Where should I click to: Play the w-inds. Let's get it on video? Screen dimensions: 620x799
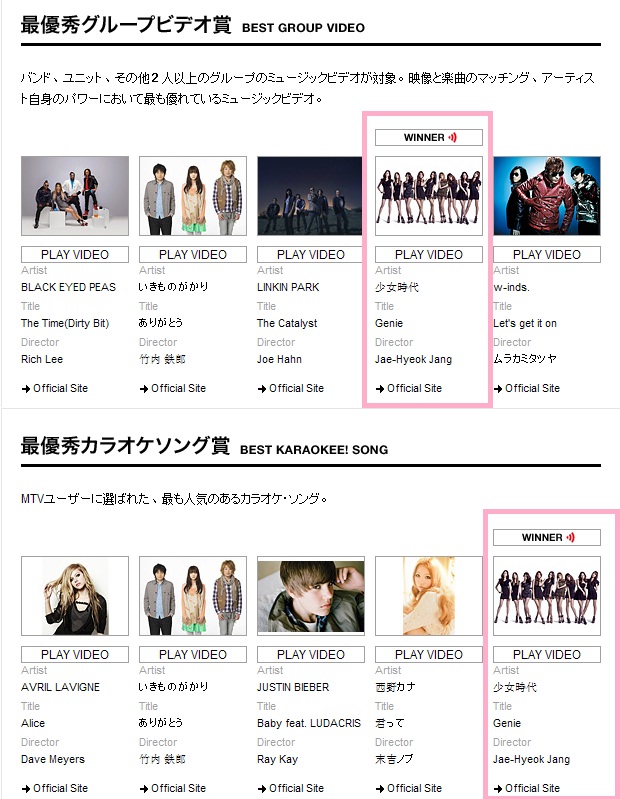pos(547,254)
